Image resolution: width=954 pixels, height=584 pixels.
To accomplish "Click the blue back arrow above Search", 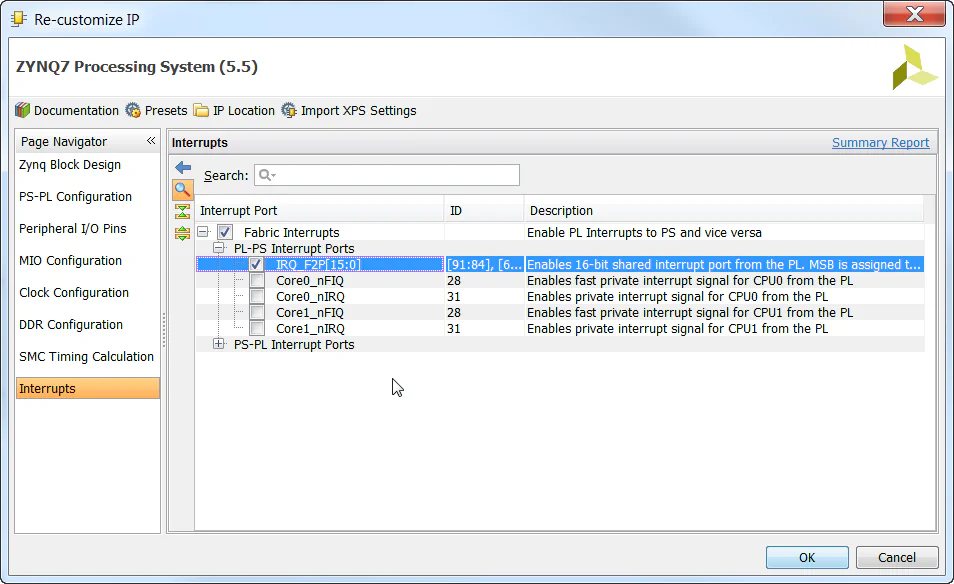I will pyautogui.click(x=181, y=167).
